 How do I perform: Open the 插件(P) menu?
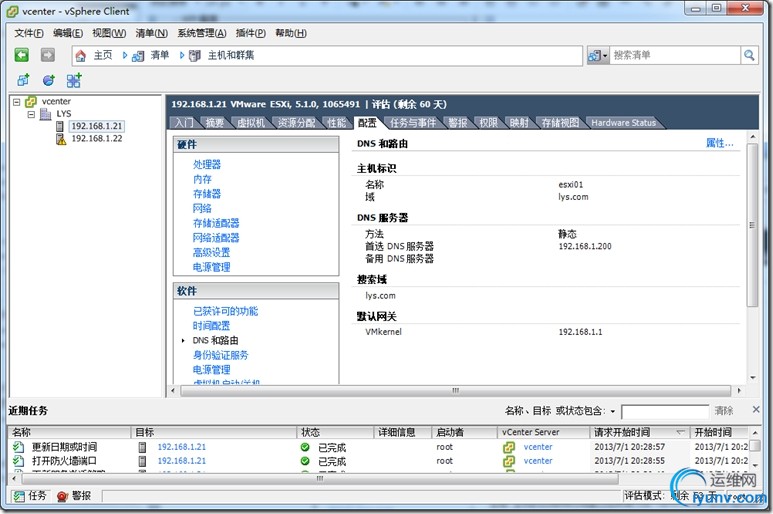click(x=250, y=33)
